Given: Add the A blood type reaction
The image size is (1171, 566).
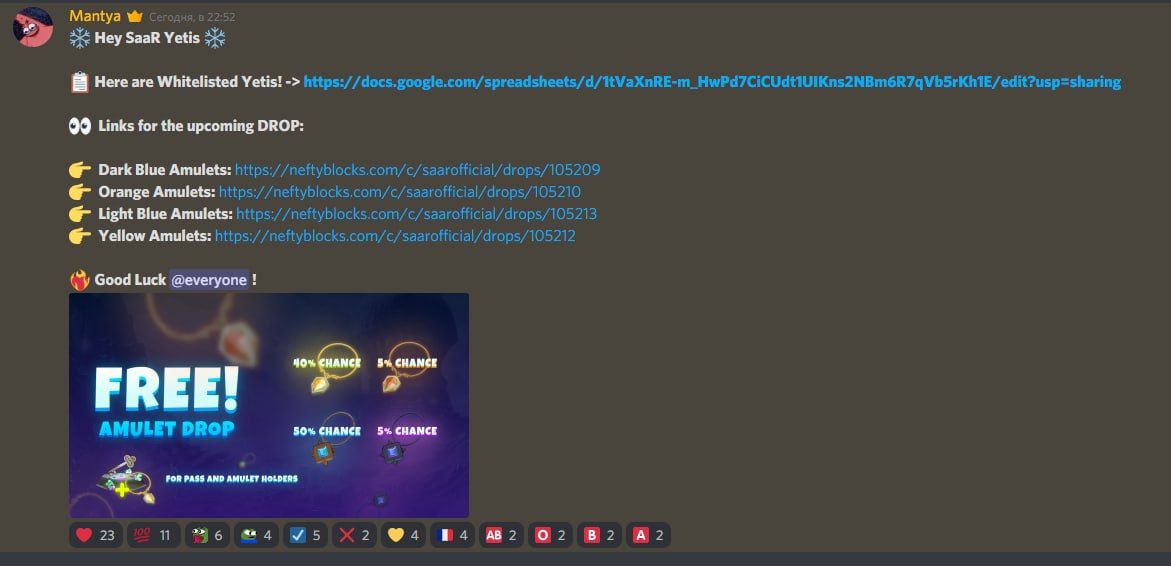Looking at the screenshot, I should tap(648, 535).
